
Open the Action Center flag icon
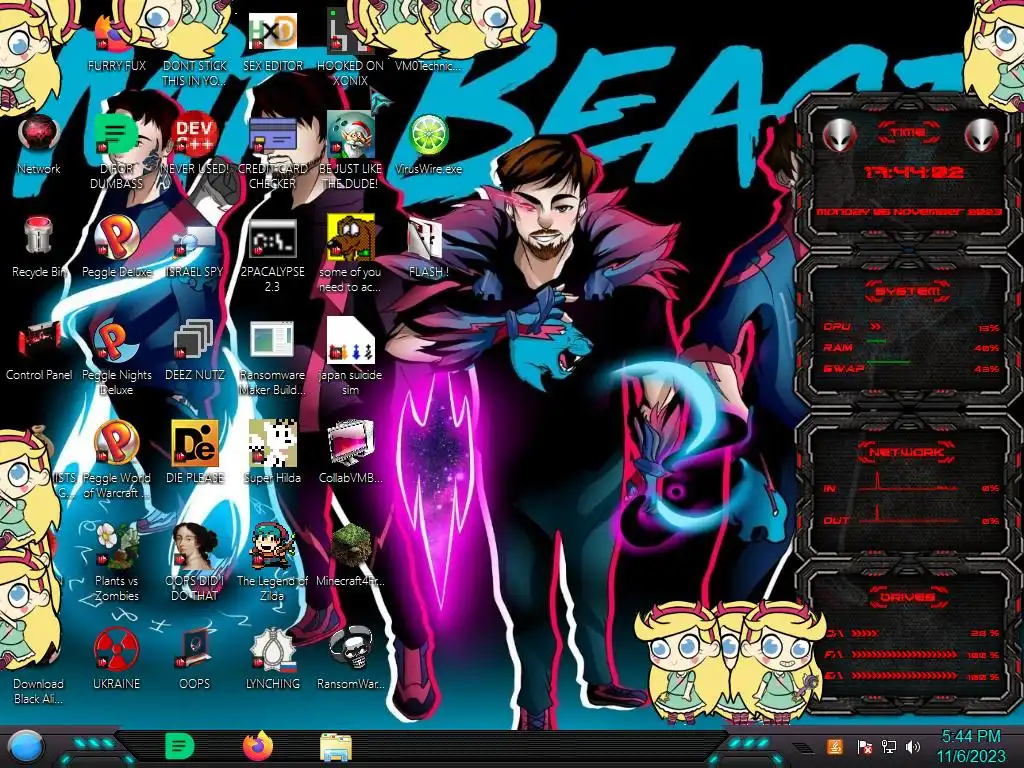click(x=864, y=746)
